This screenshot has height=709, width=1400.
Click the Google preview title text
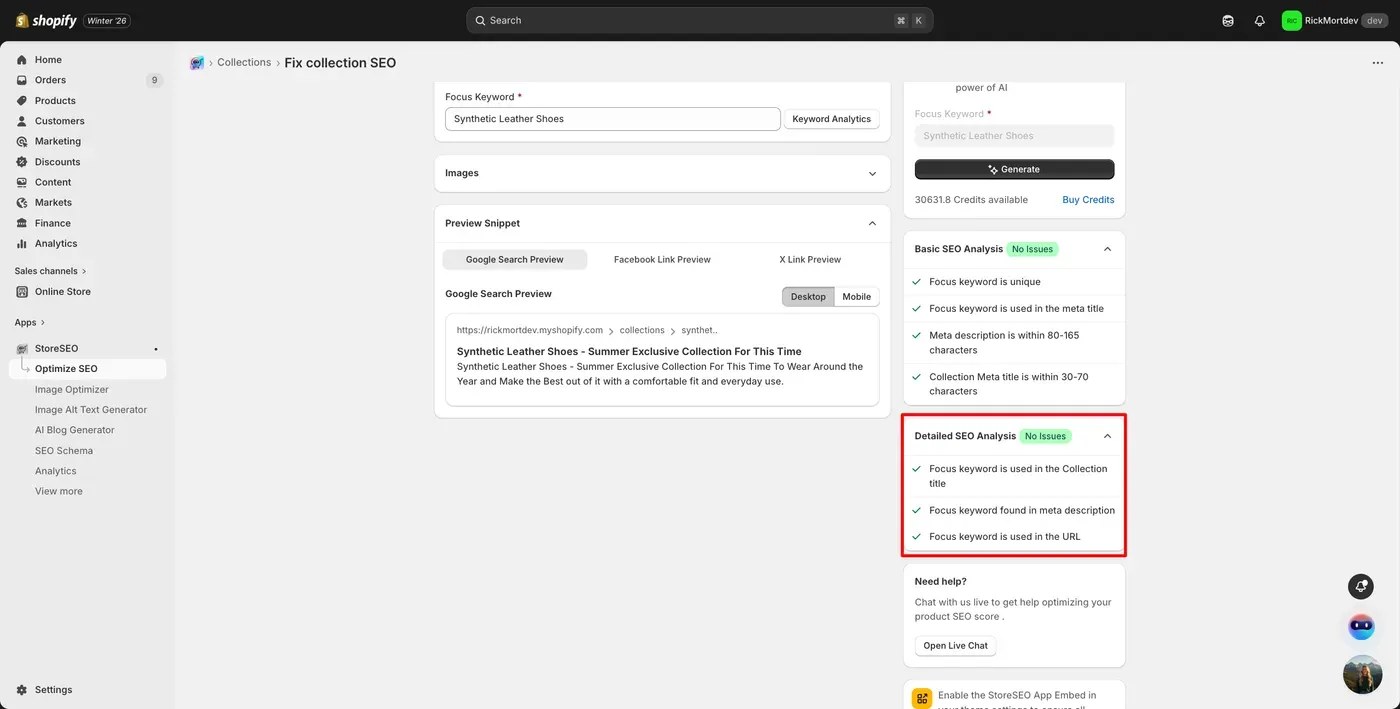[629, 352]
